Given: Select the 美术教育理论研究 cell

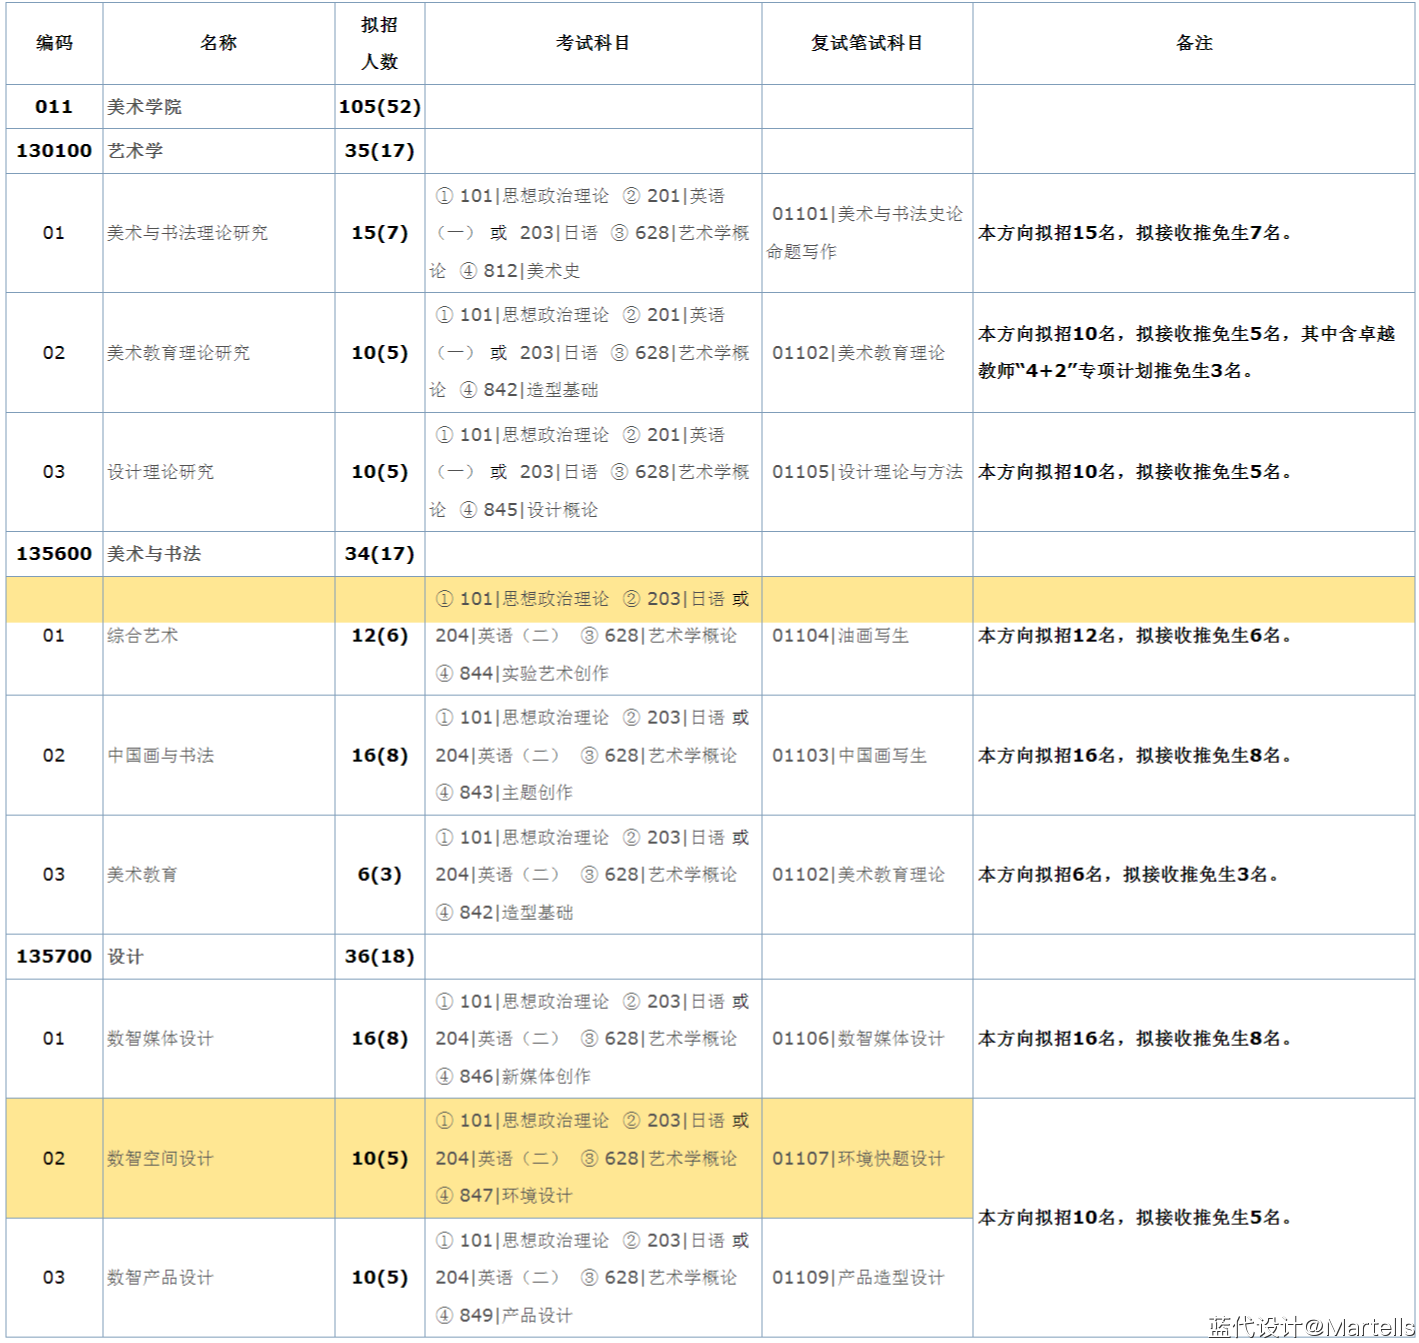Looking at the screenshot, I should coord(179,353).
